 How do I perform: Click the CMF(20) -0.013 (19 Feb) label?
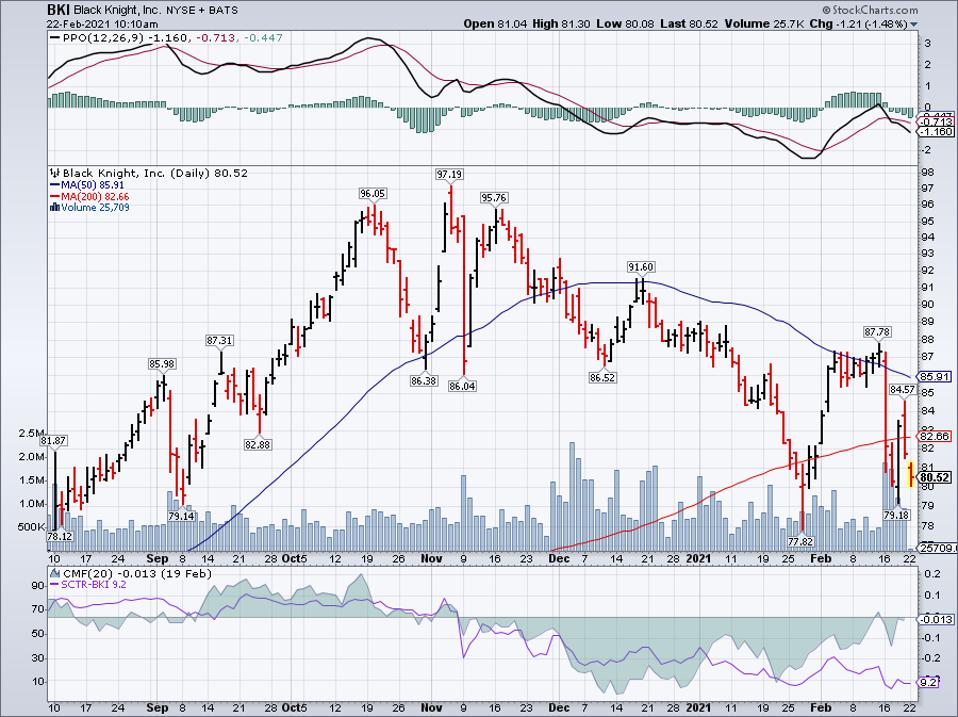click(x=137, y=573)
